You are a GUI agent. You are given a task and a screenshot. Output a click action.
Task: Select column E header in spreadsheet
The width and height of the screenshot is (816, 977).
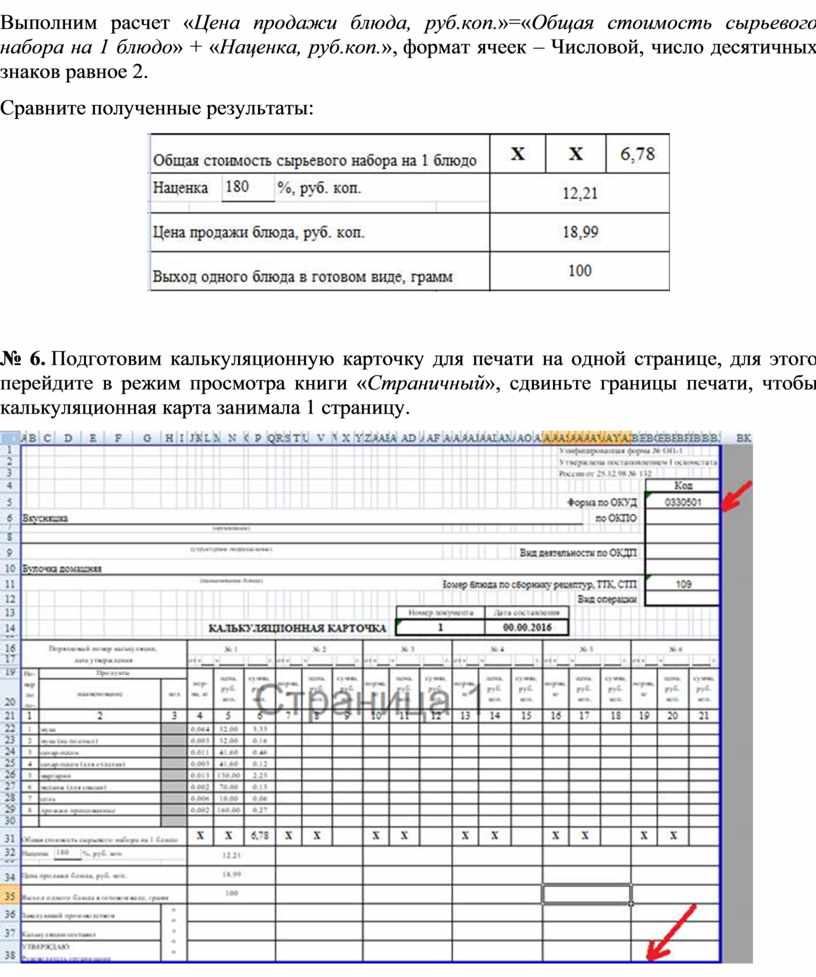(x=92, y=438)
